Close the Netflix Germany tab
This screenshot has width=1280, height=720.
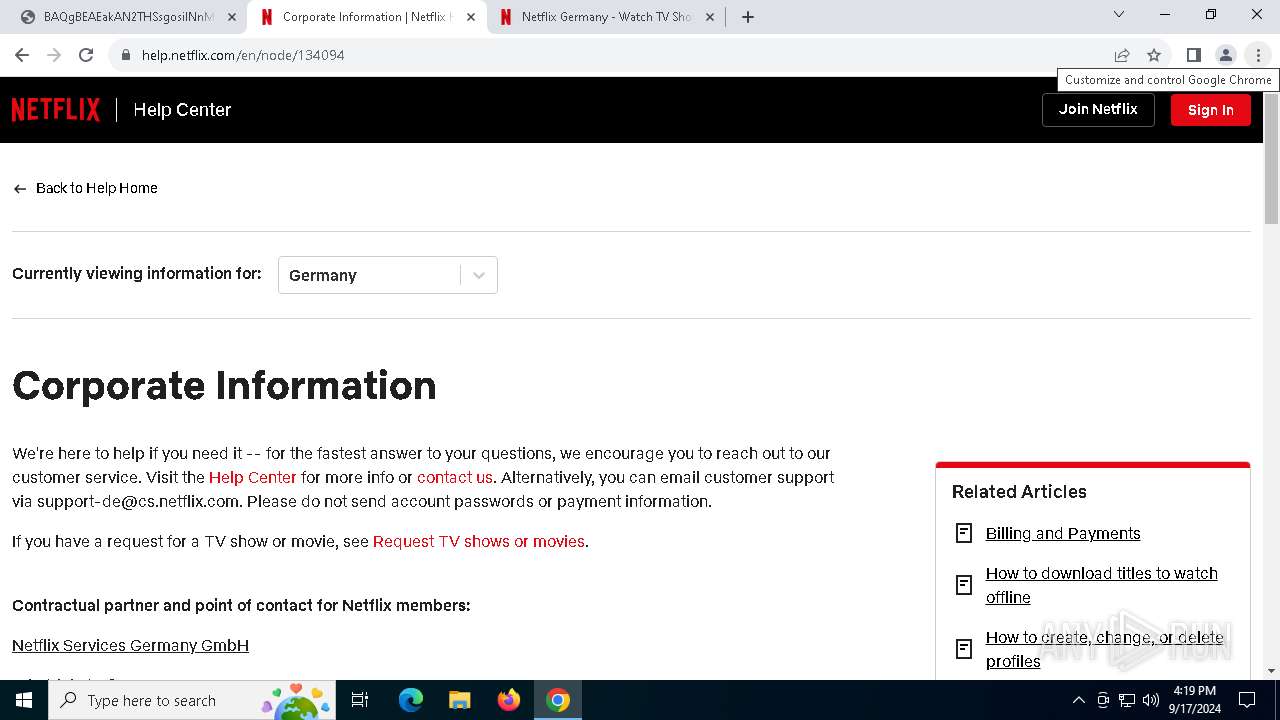click(710, 17)
